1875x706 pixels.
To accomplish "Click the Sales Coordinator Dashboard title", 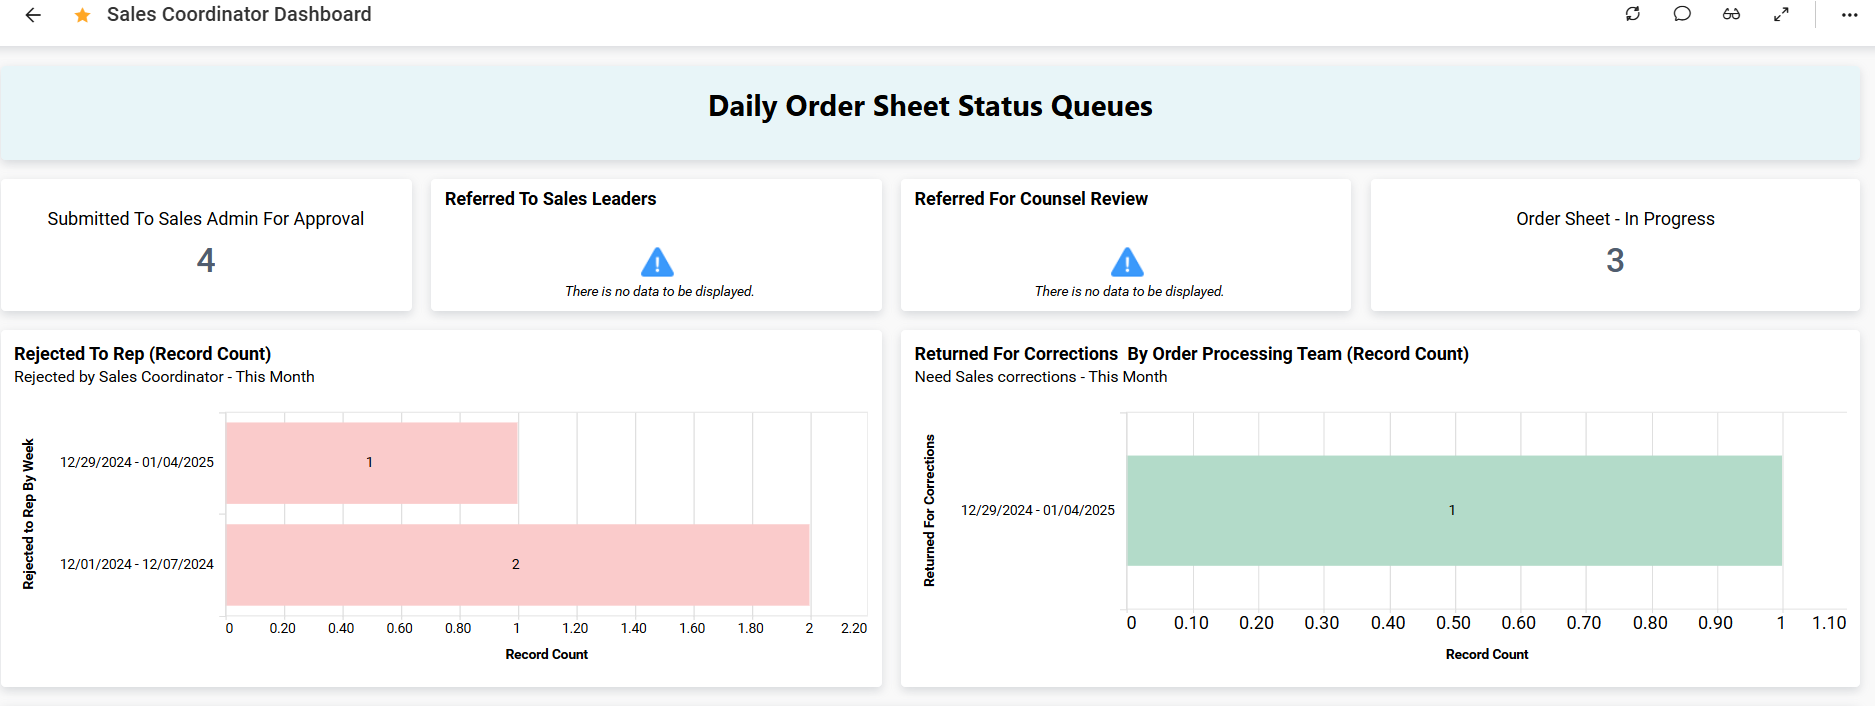I will point(239,15).
